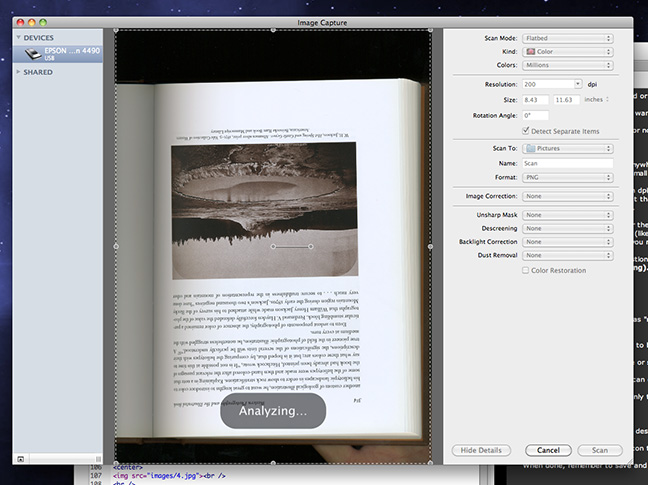Click the left rotation handle on the photo
The image size is (648, 485).
pos(273,247)
